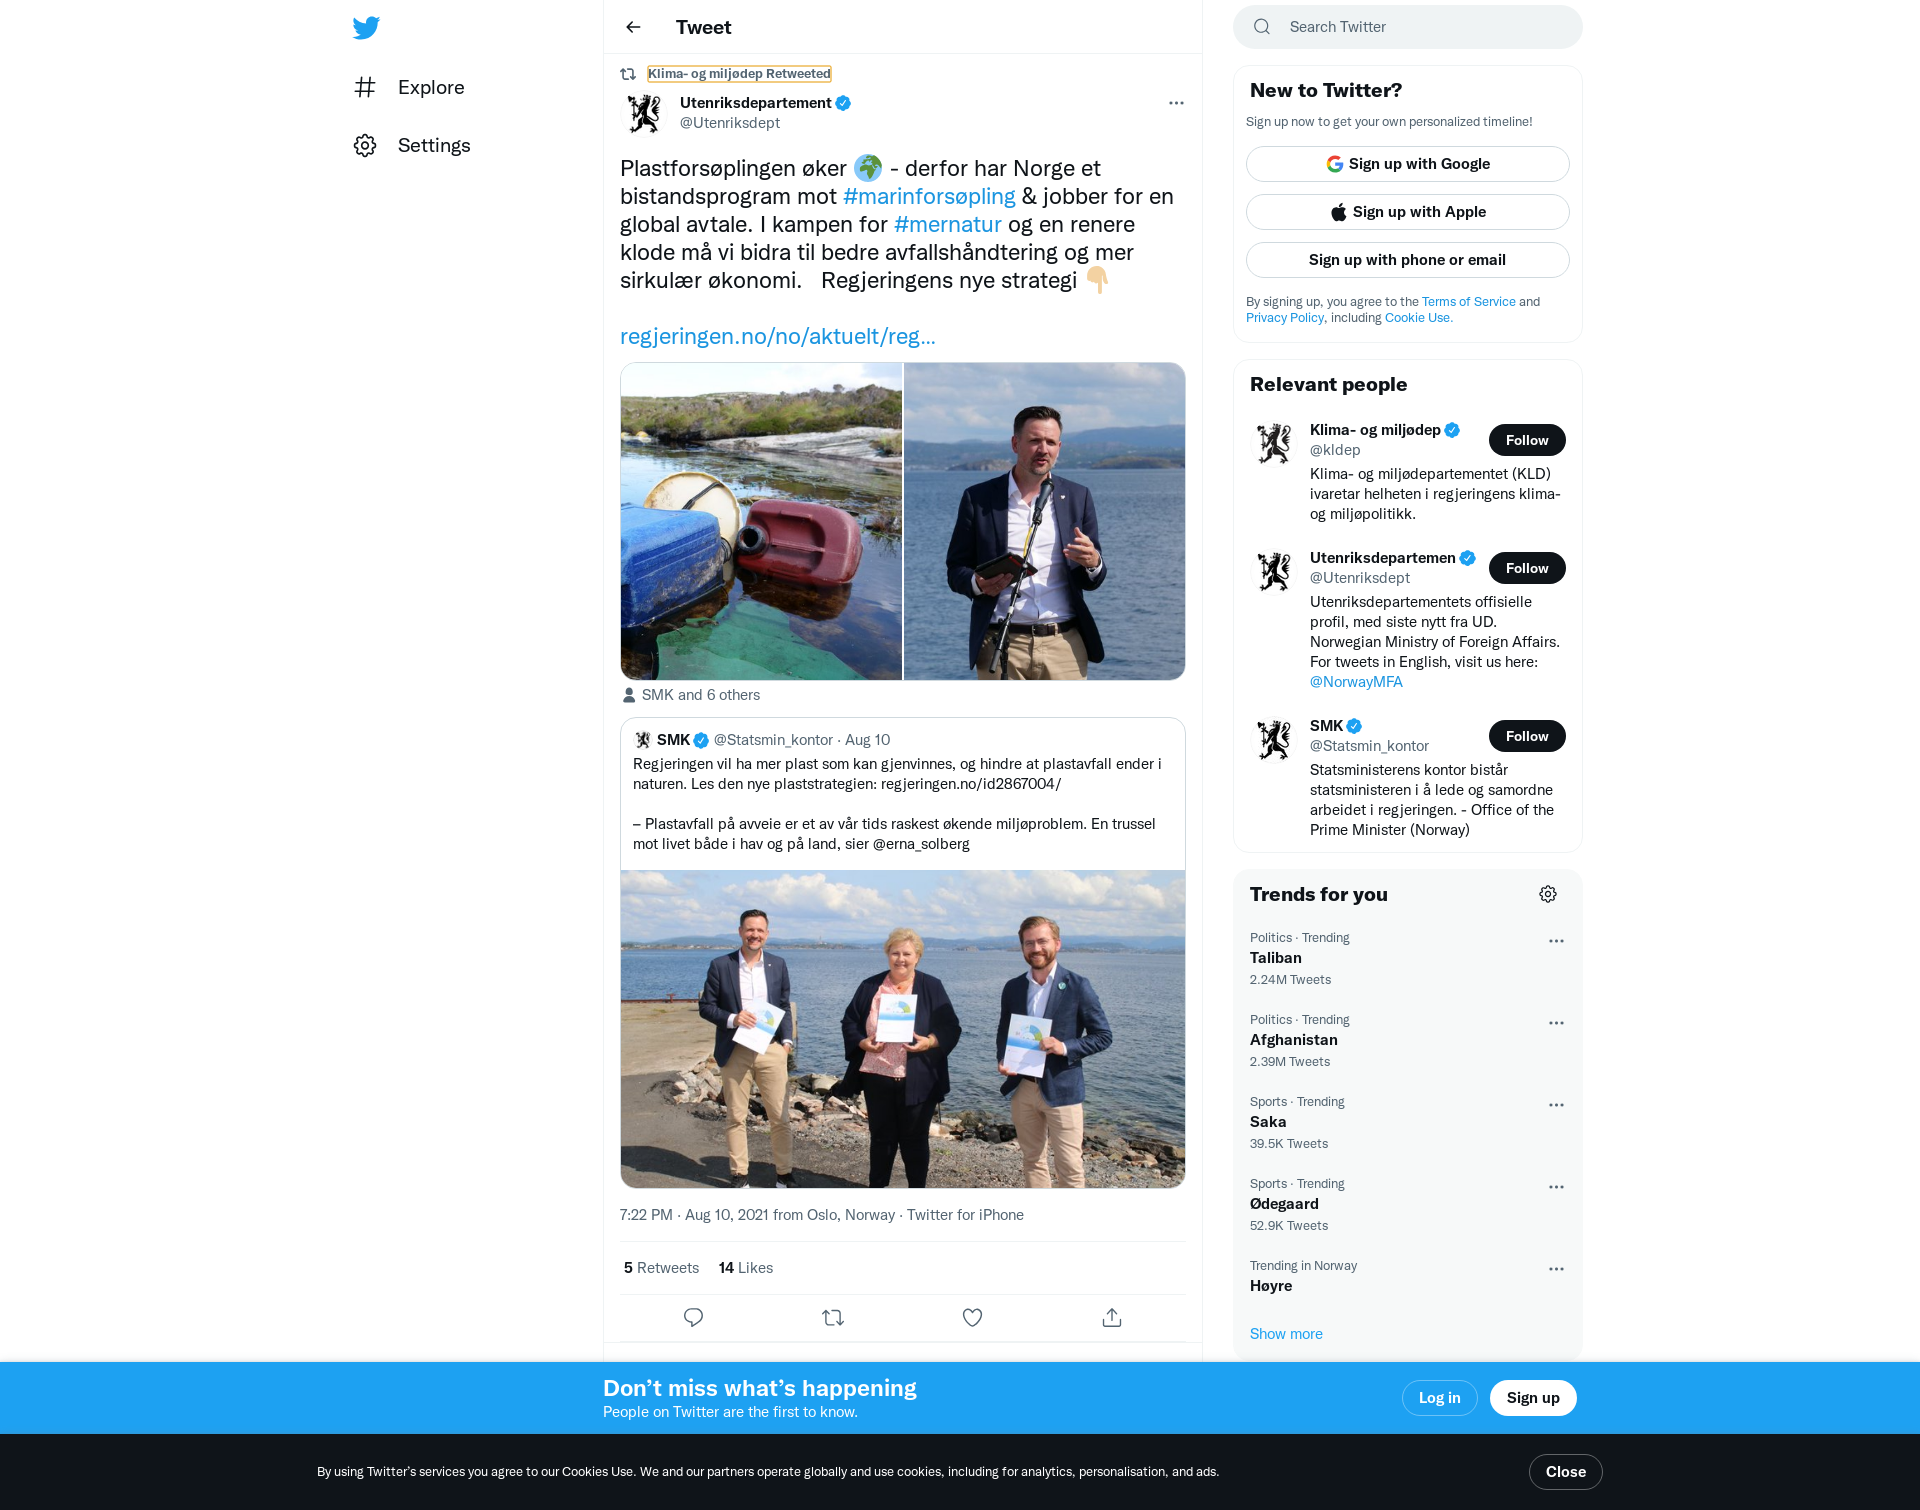Close the cookie notice

[x=1565, y=1472]
